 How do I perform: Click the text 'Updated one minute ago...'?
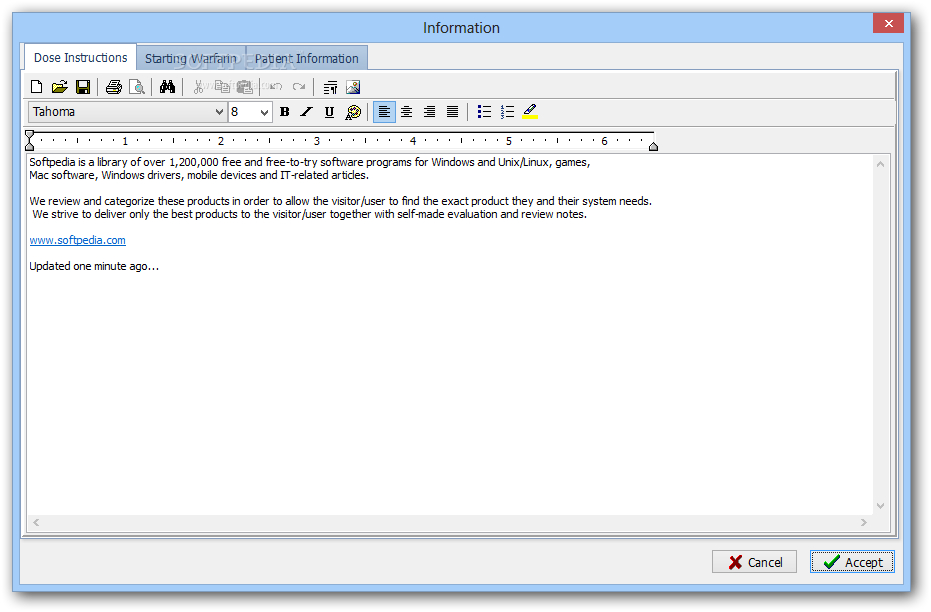[x=94, y=266]
